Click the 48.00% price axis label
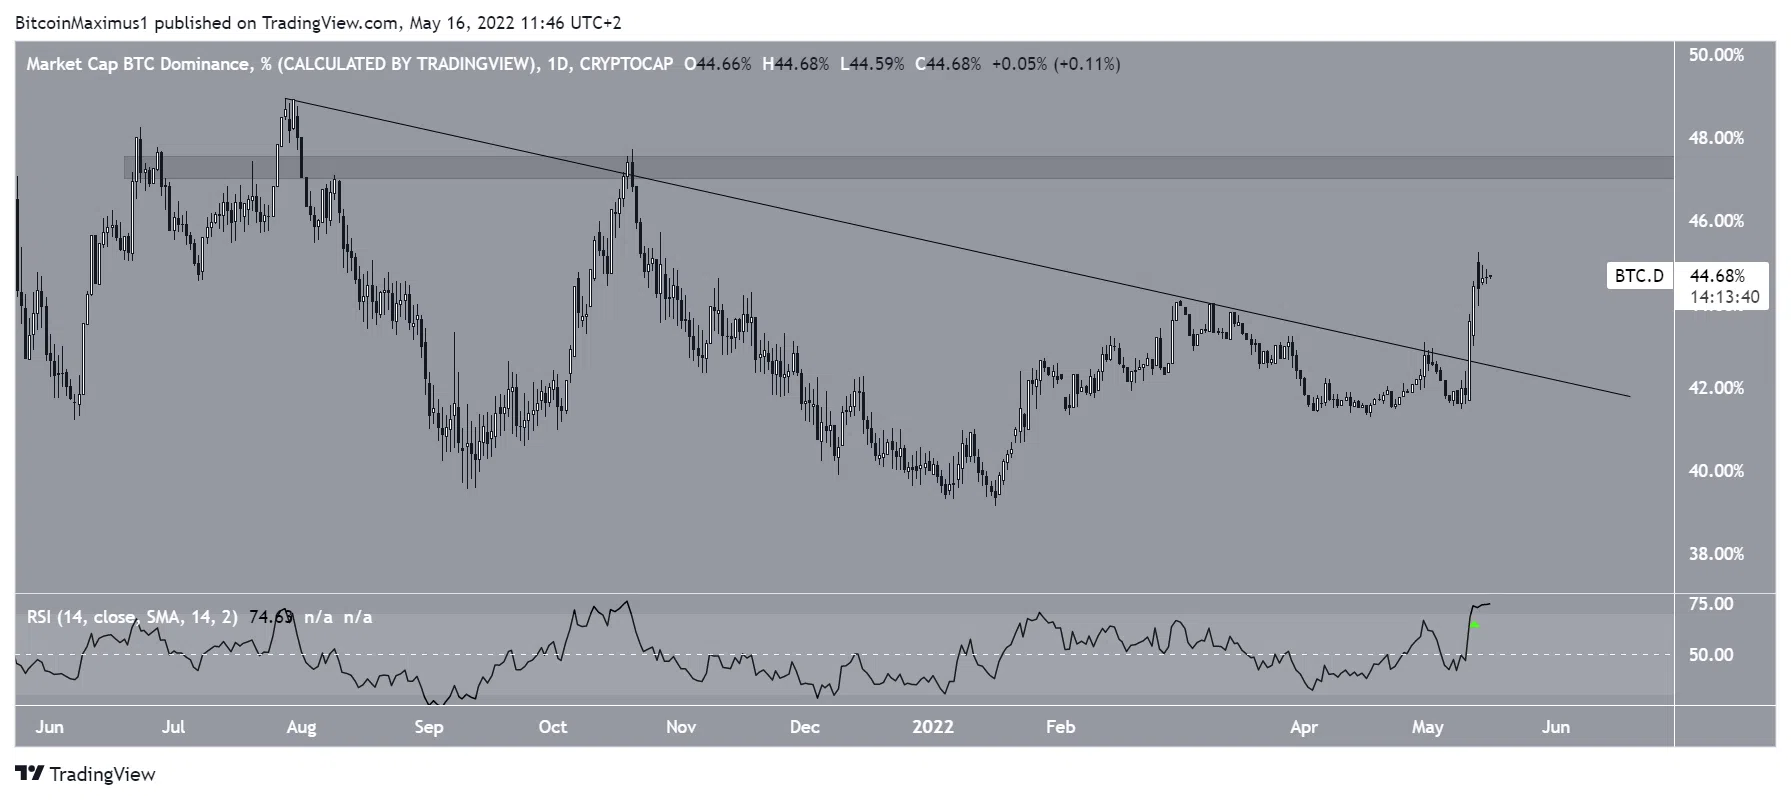This screenshot has height=800, width=1791. tap(1716, 138)
